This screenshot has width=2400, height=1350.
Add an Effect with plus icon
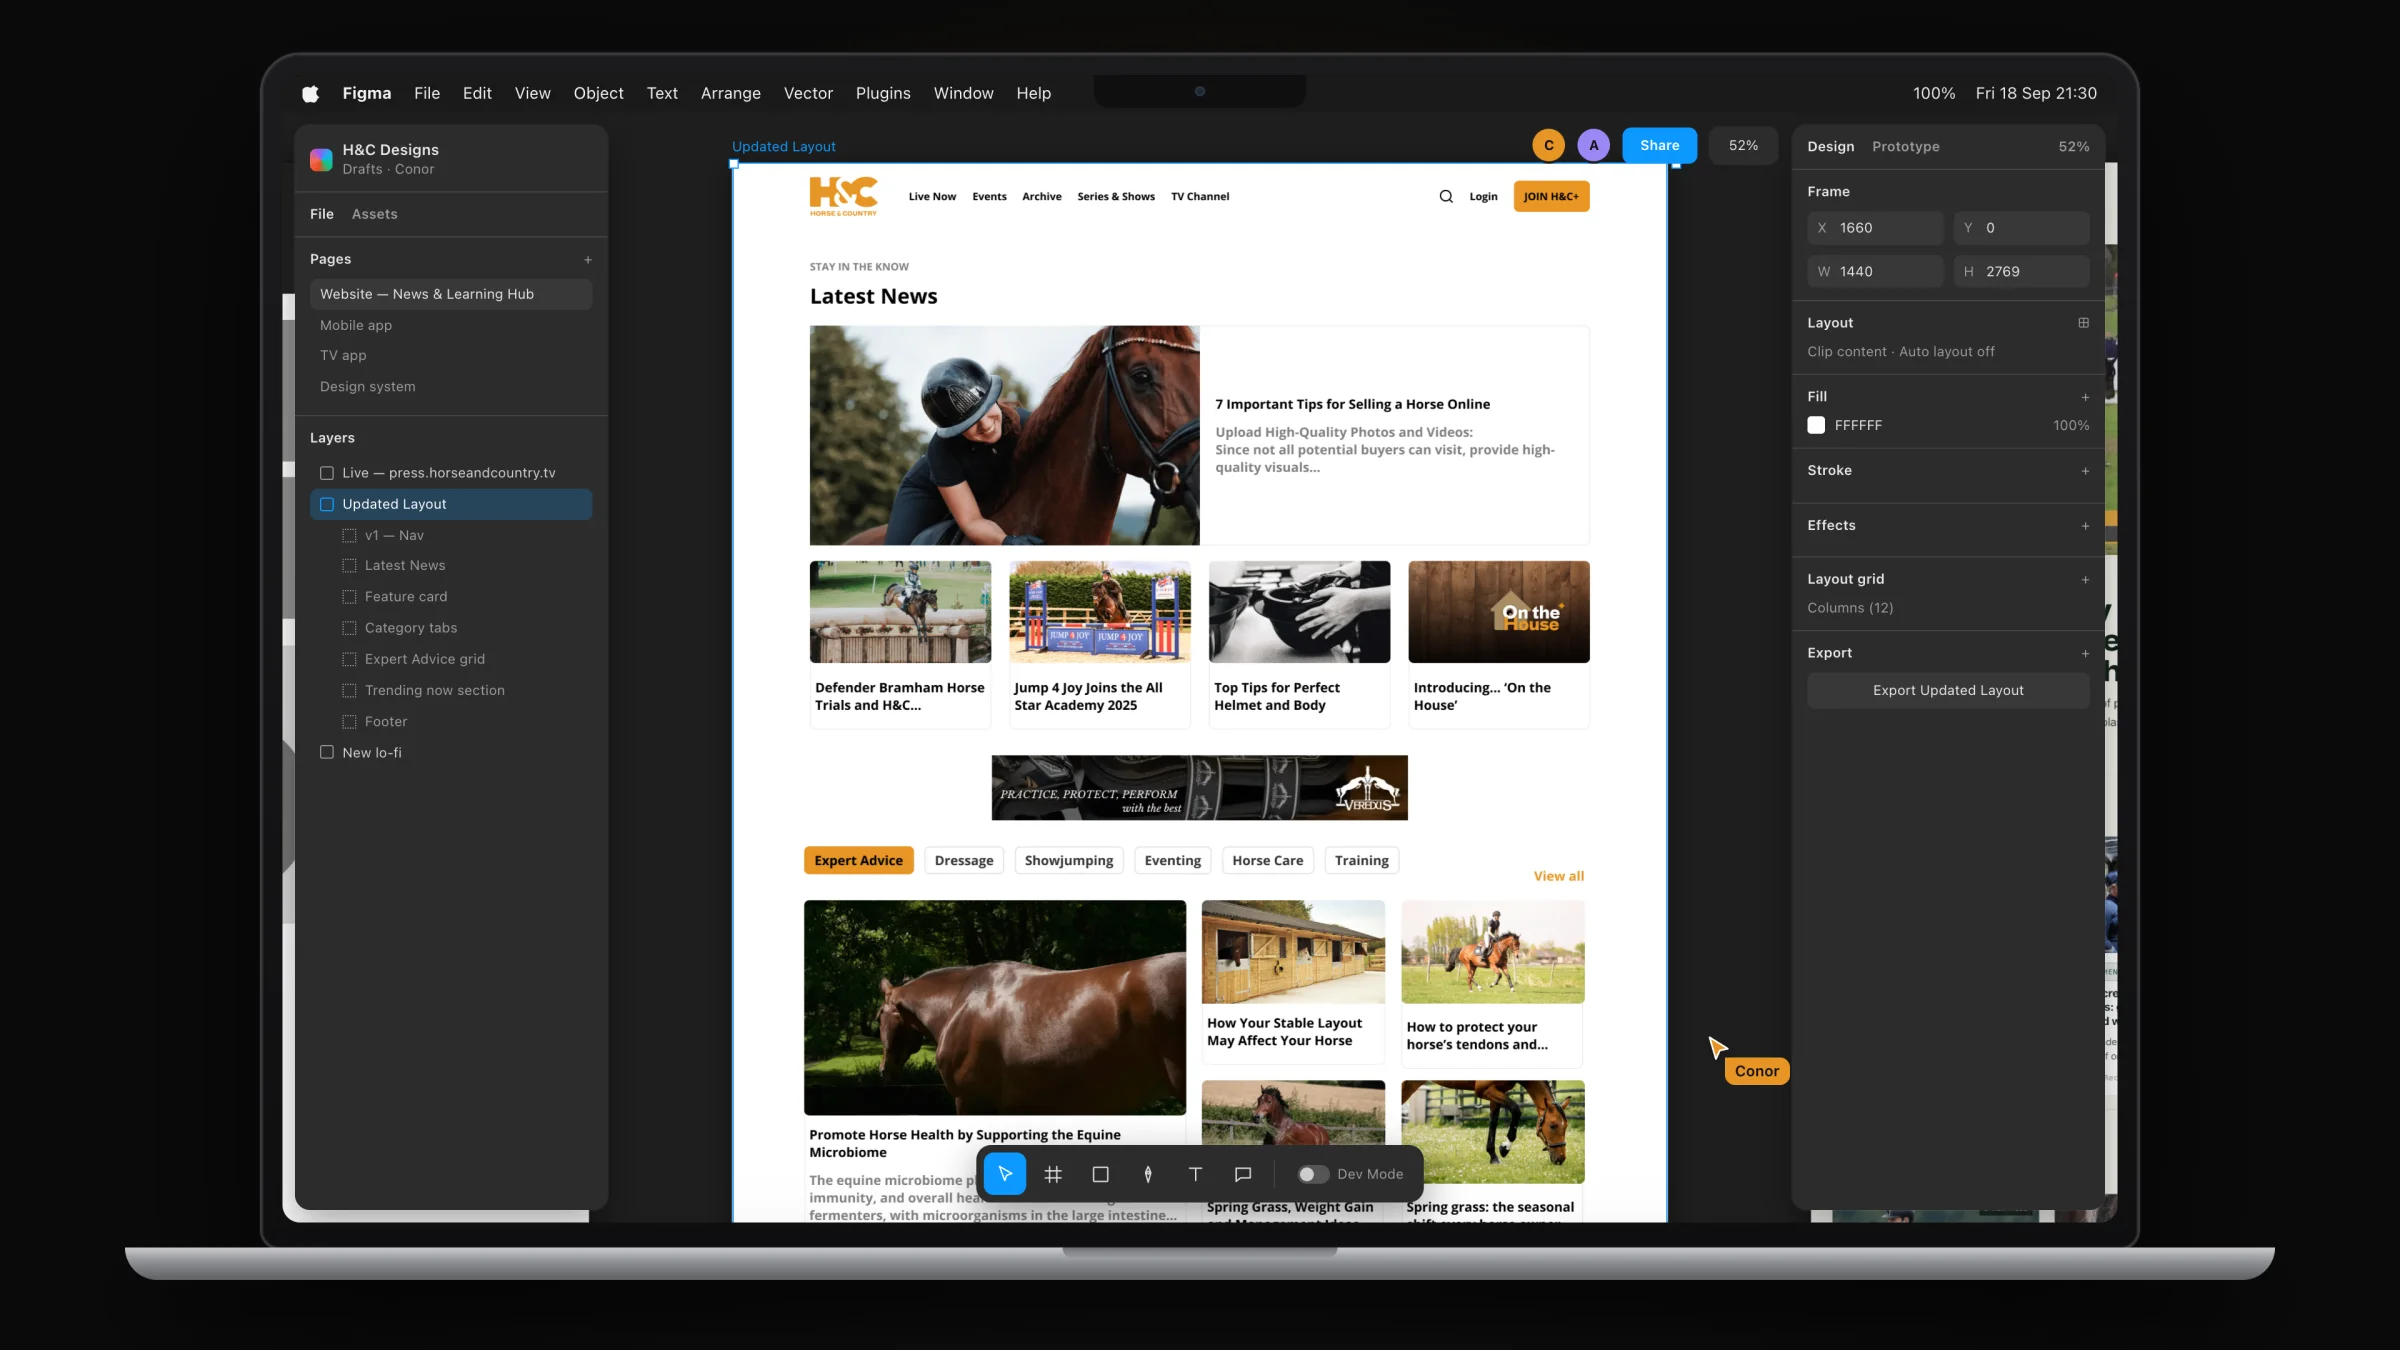(x=2085, y=526)
